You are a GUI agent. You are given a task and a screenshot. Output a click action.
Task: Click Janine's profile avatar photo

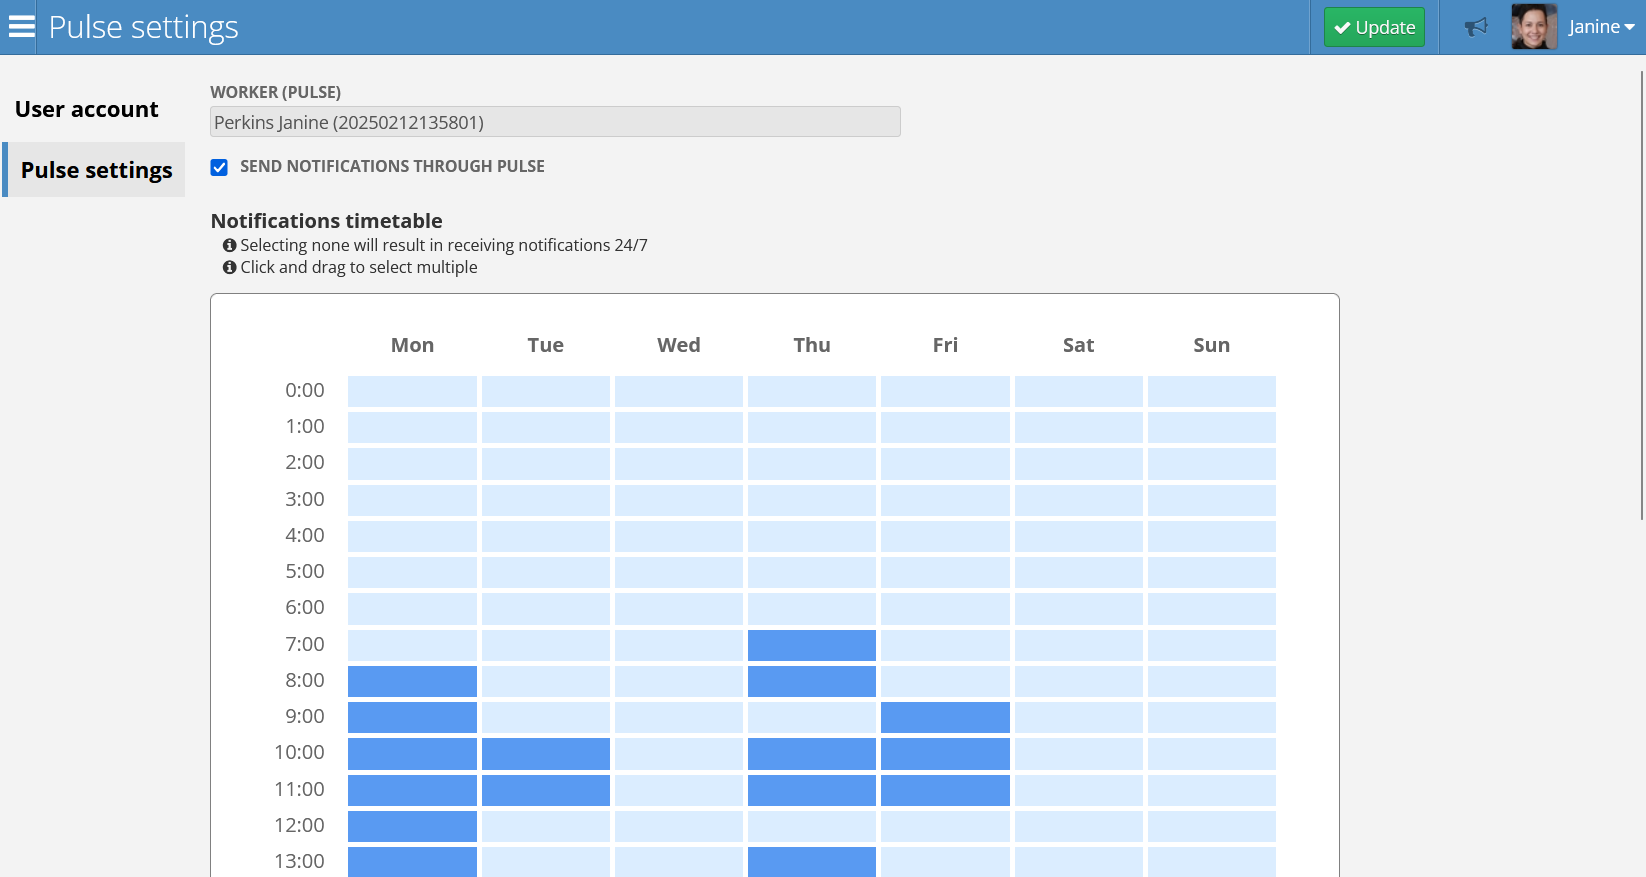[x=1534, y=27]
